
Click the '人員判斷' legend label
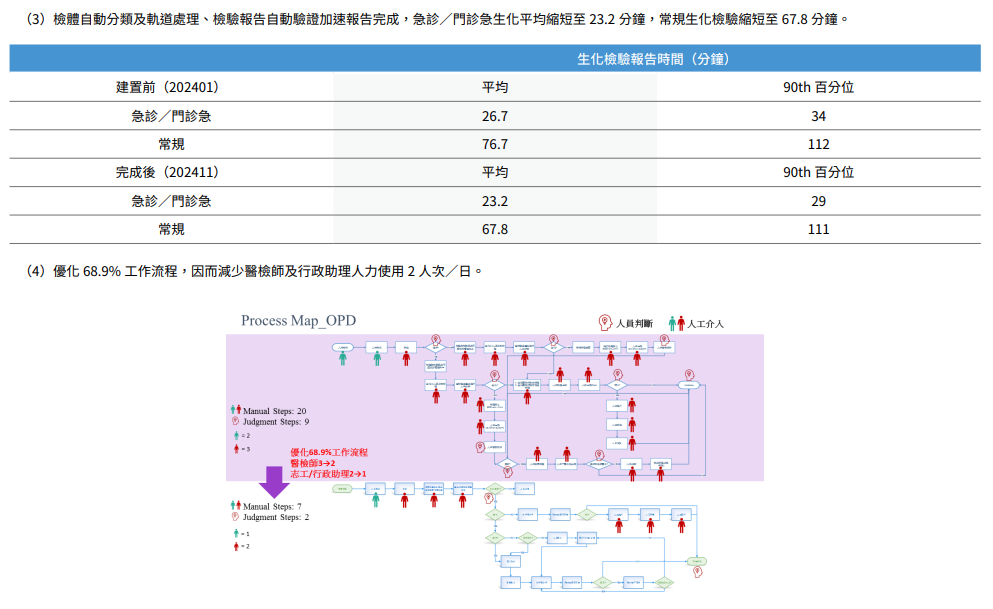[x=635, y=323]
